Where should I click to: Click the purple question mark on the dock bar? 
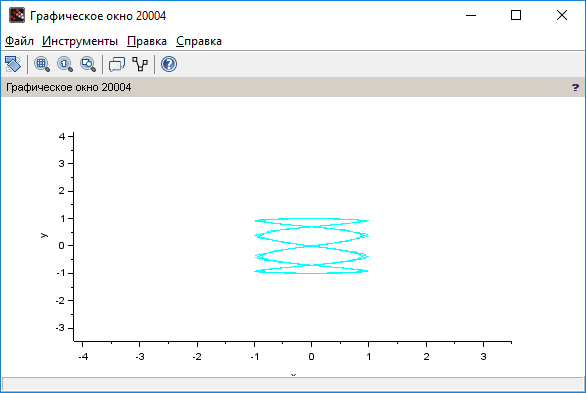tap(575, 87)
